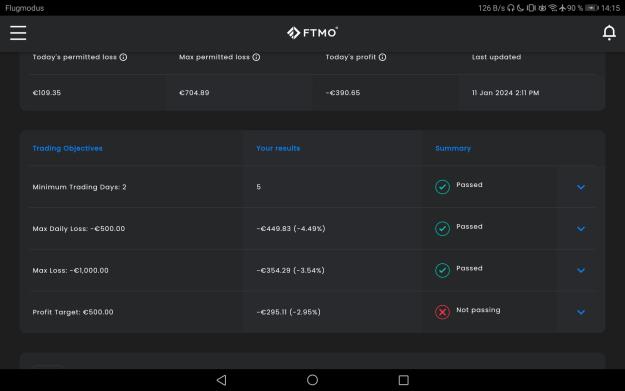Select the Your results column header

[278, 148]
